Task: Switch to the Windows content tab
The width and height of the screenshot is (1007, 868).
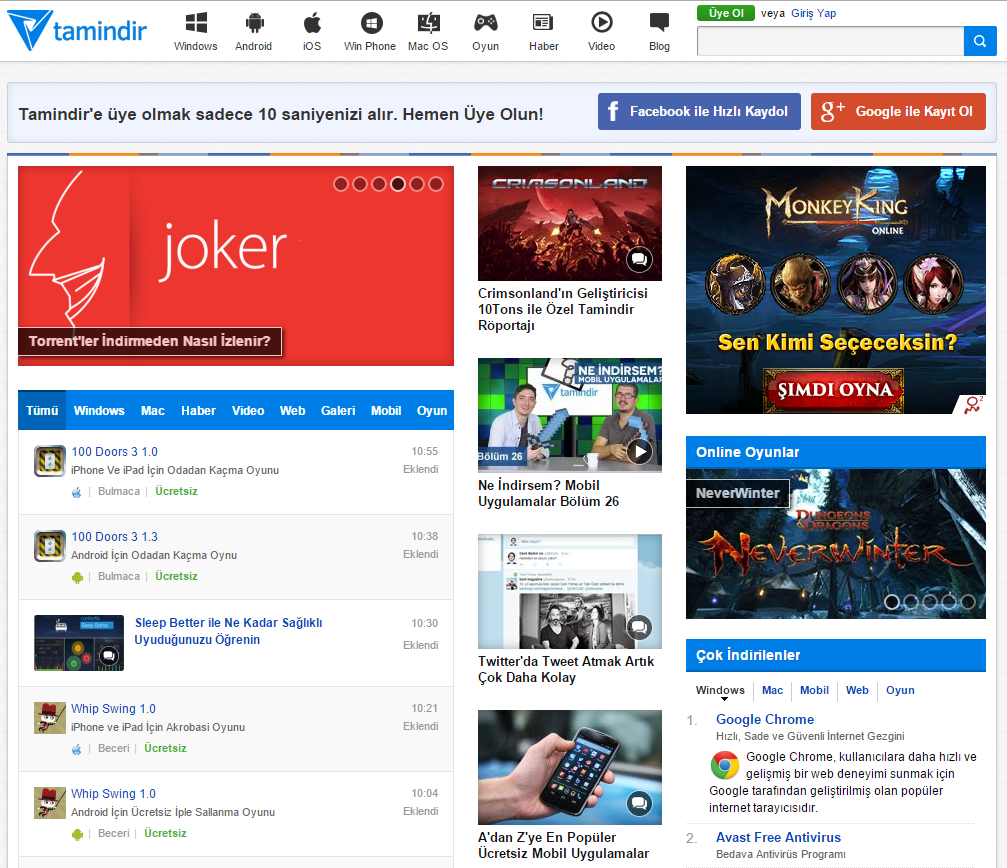Action: point(99,410)
